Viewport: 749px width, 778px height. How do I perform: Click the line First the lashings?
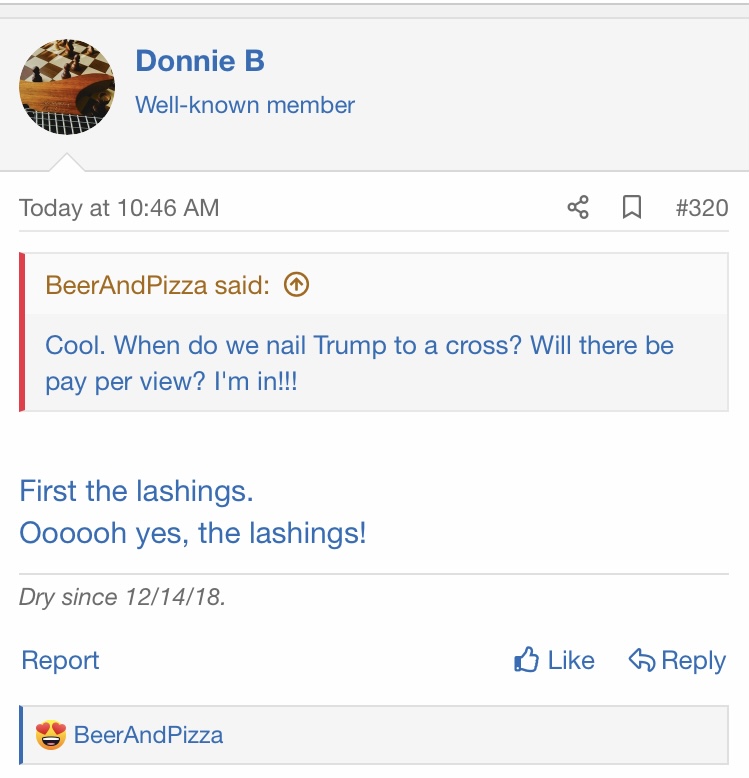(x=137, y=491)
